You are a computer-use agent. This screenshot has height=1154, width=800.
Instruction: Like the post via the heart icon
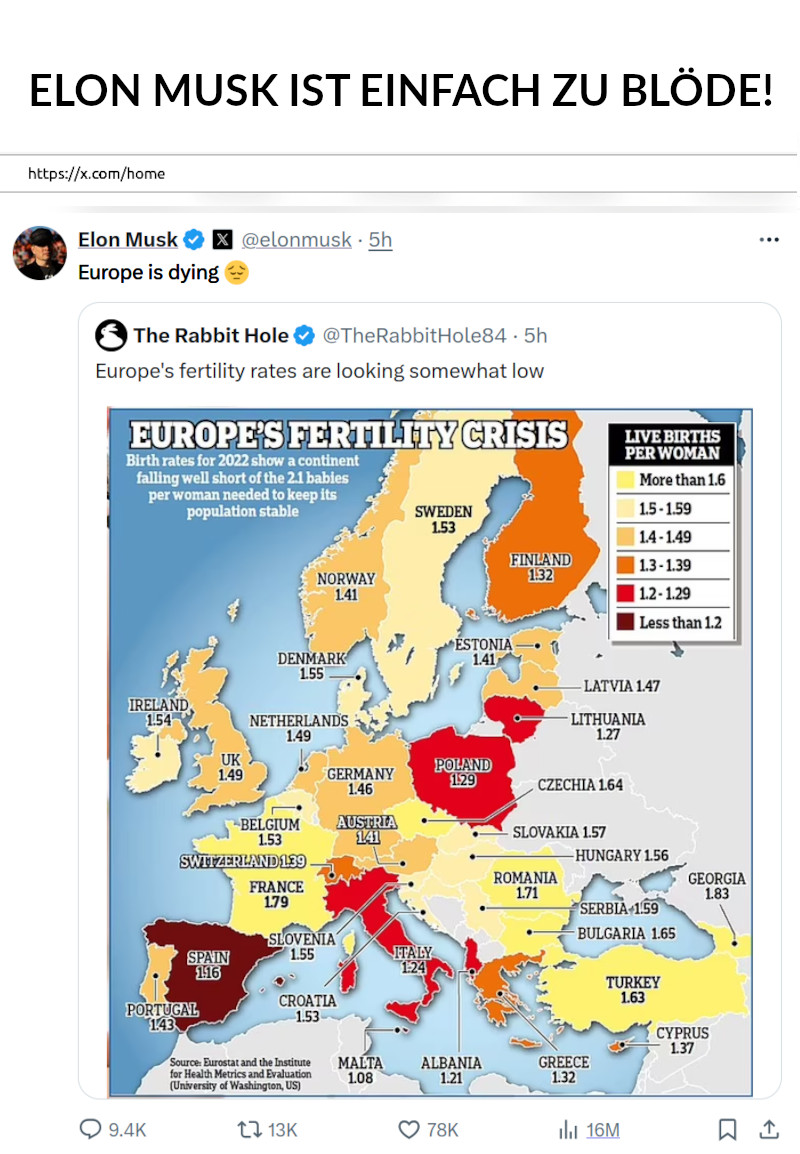[408, 1129]
